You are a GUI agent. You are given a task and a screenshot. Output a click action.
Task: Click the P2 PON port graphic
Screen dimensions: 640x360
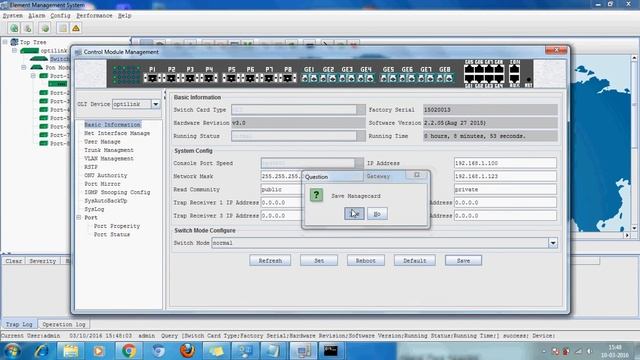click(171, 78)
